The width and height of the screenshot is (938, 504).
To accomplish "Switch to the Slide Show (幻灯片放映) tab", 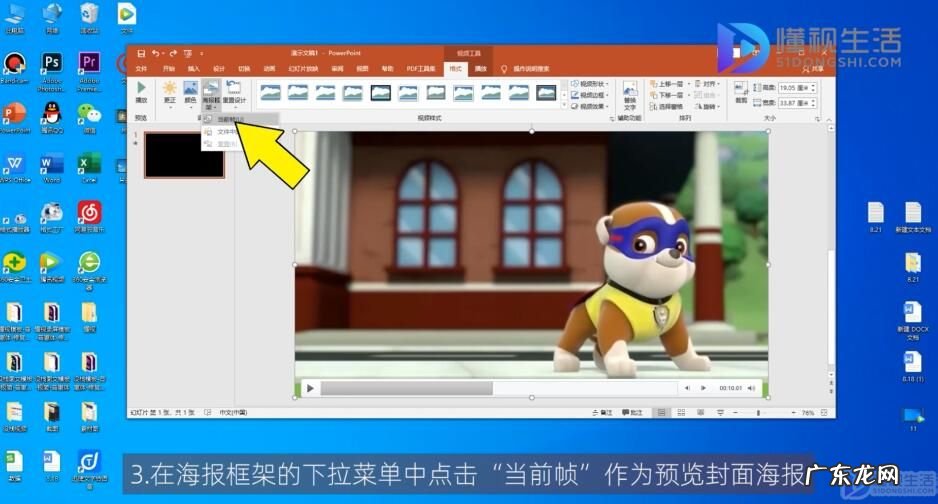I will 303,69.
